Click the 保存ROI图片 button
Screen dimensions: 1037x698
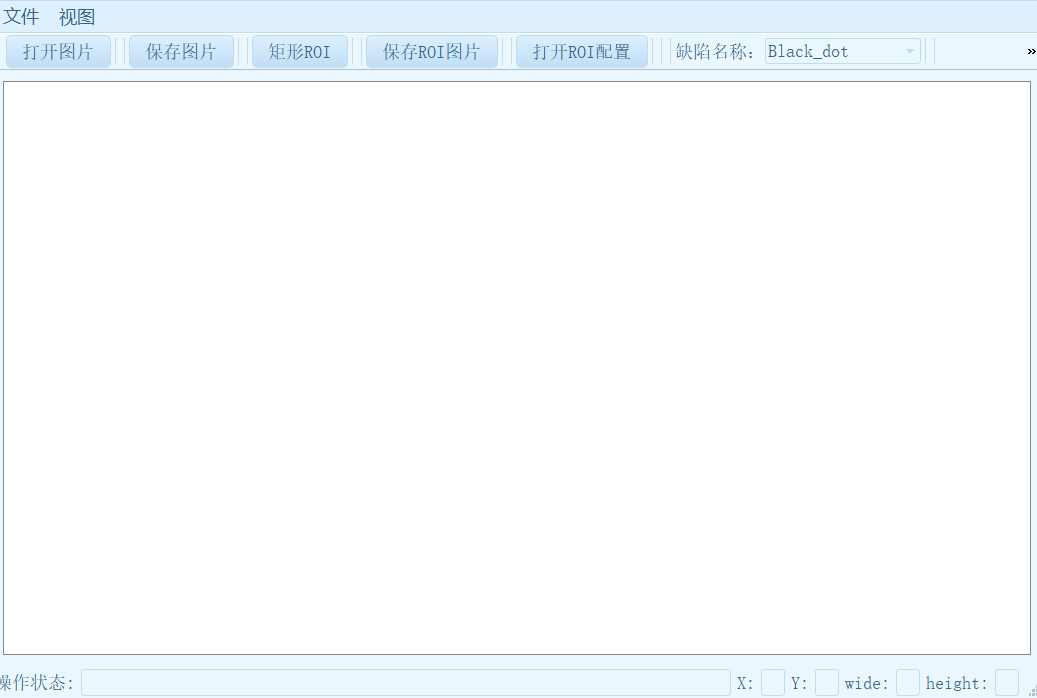click(x=432, y=52)
